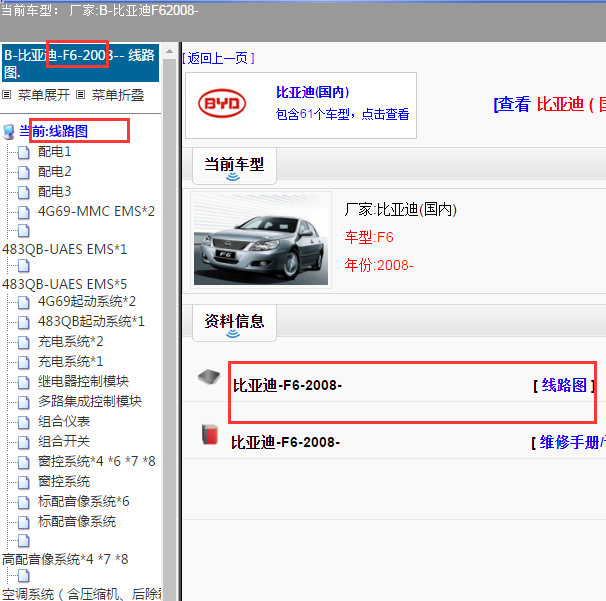Viewport: 606px width, 601px height.
Task: Click the gray chip icon for 线路图 row
Action: 209,376
